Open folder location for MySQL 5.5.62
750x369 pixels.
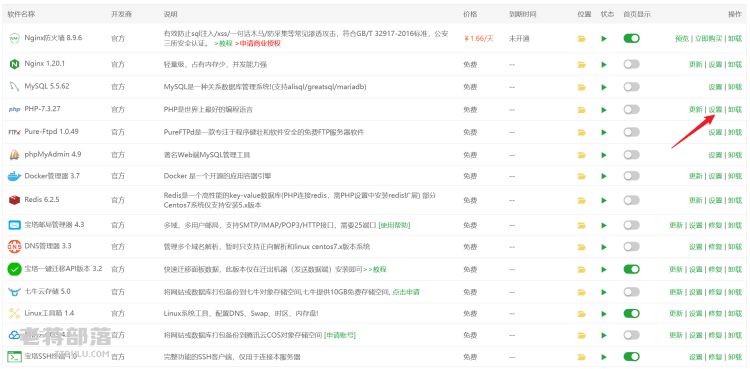click(x=582, y=87)
